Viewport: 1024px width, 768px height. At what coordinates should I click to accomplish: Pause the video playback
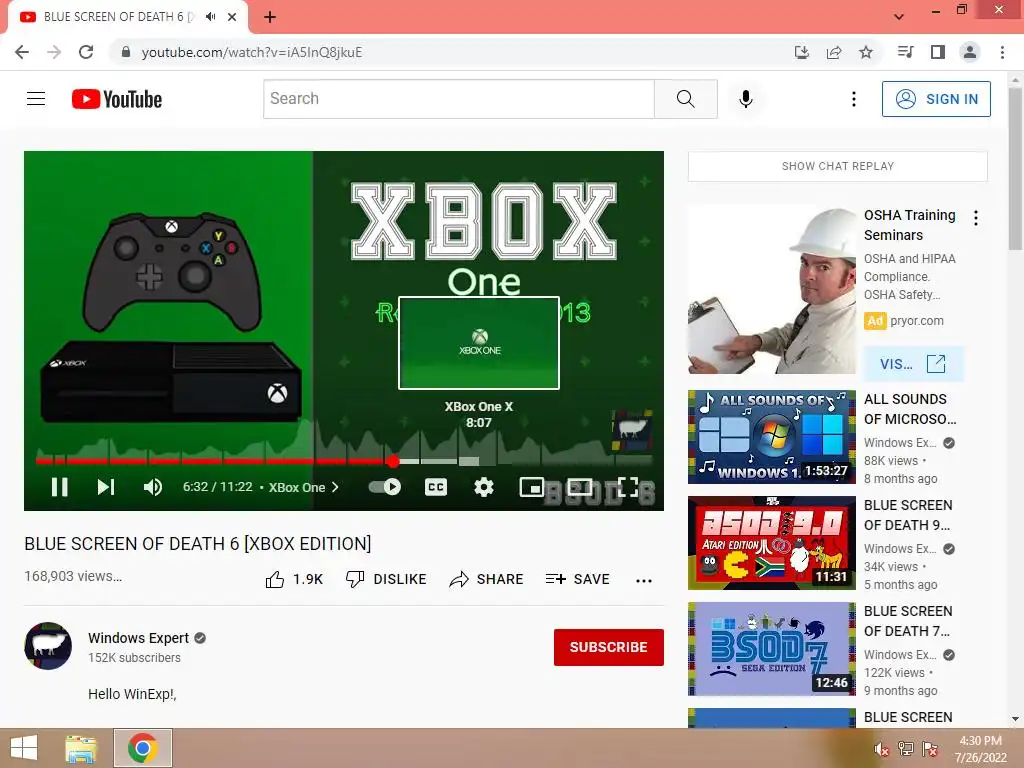pos(59,487)
